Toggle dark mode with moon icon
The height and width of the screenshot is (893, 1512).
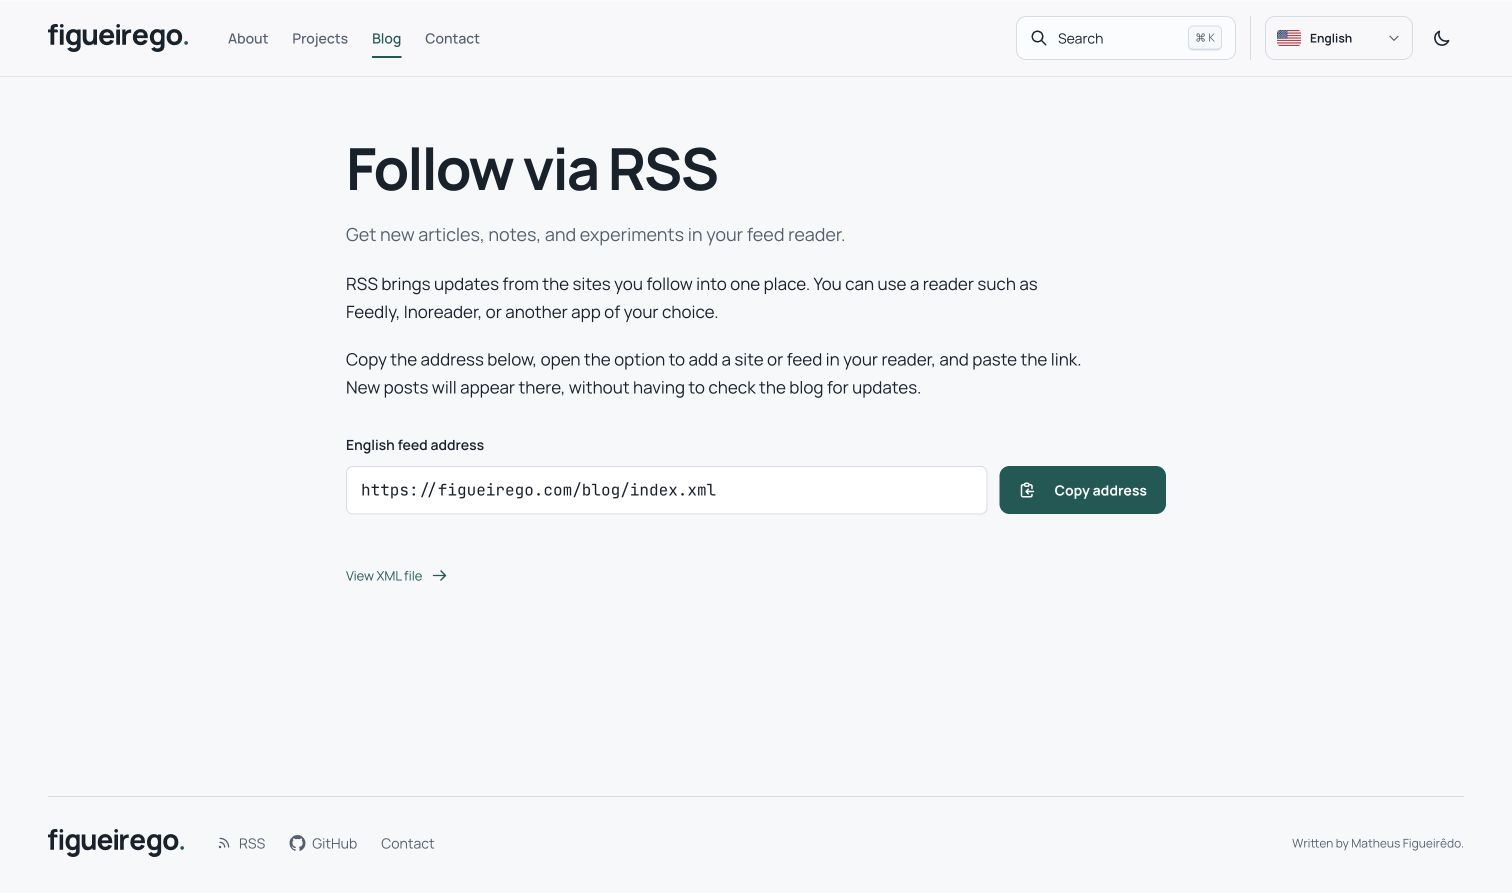coord(1441,38)
